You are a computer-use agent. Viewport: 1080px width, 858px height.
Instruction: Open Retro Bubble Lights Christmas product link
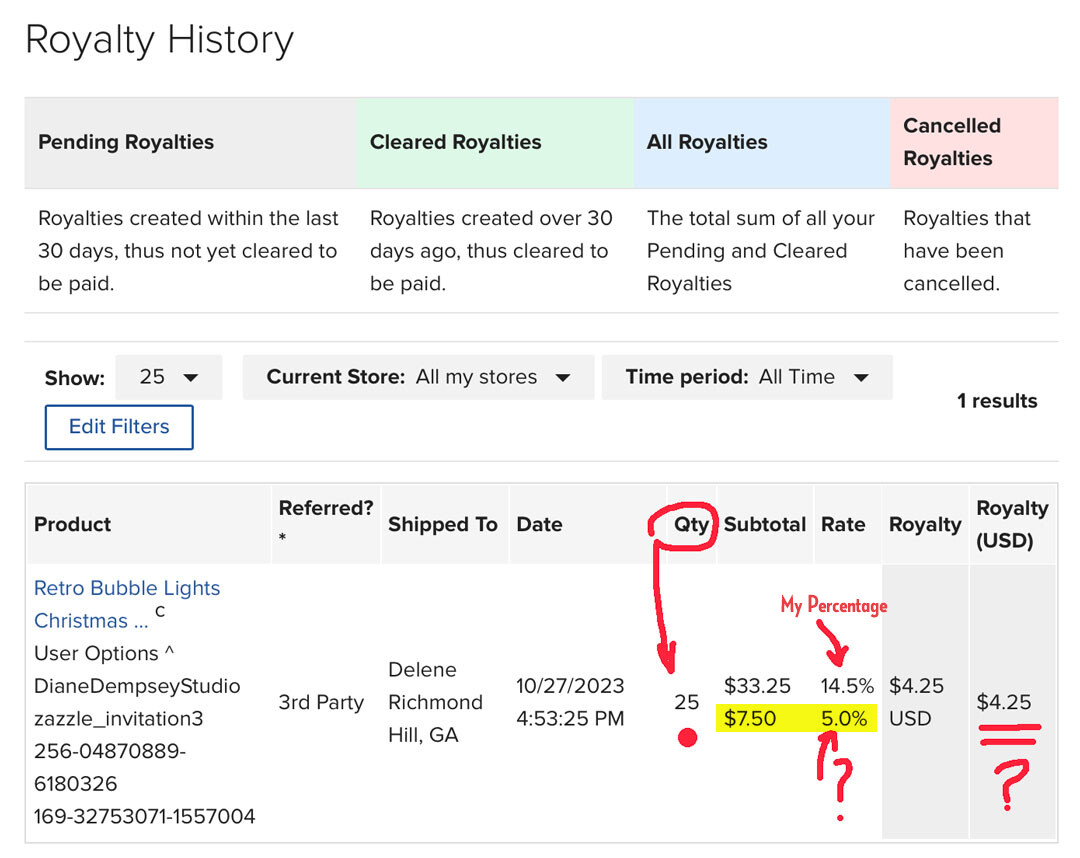pos(127,604)
